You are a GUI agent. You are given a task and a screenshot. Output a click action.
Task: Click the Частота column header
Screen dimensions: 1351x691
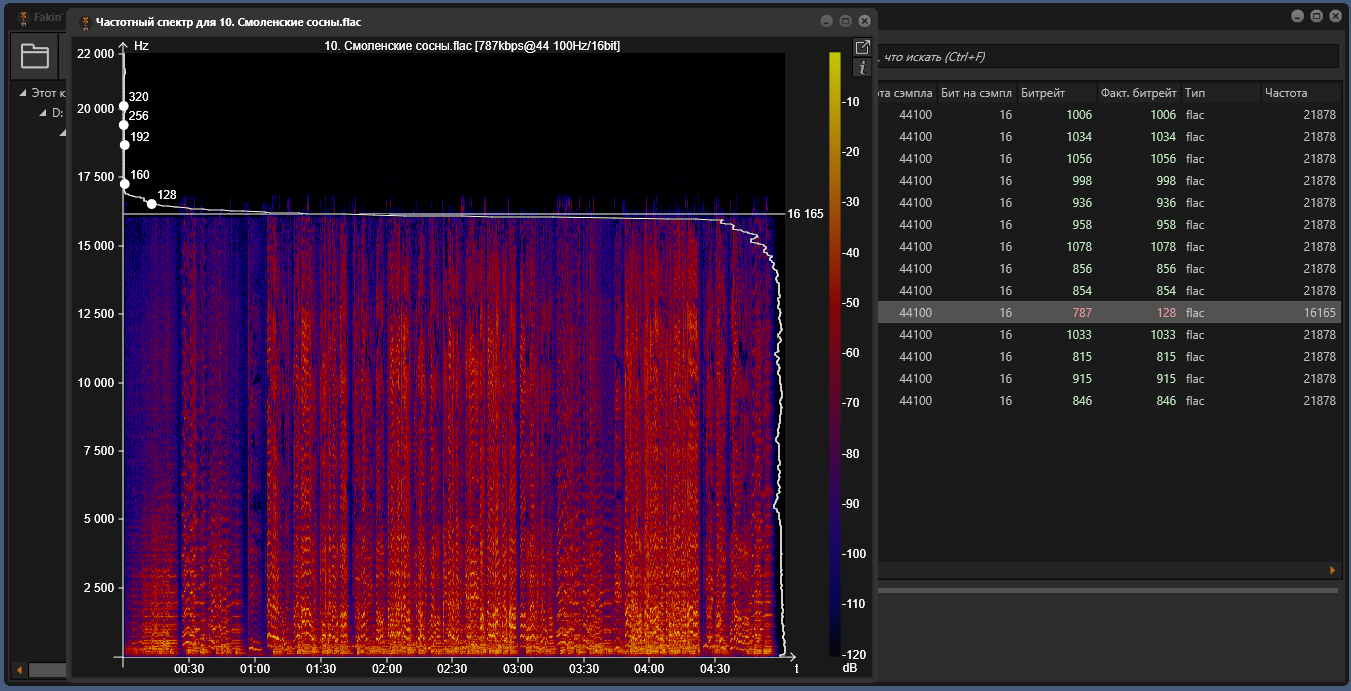pos(1299,93)
